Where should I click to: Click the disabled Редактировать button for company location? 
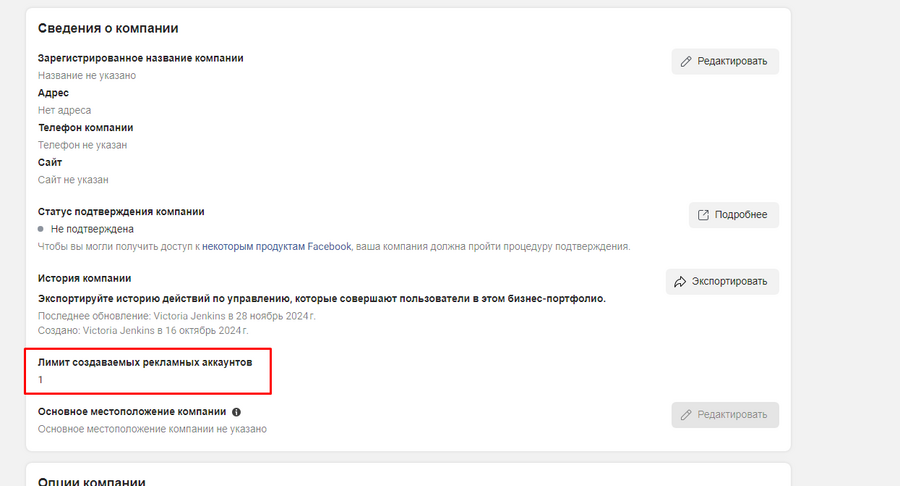click(725, 415)
